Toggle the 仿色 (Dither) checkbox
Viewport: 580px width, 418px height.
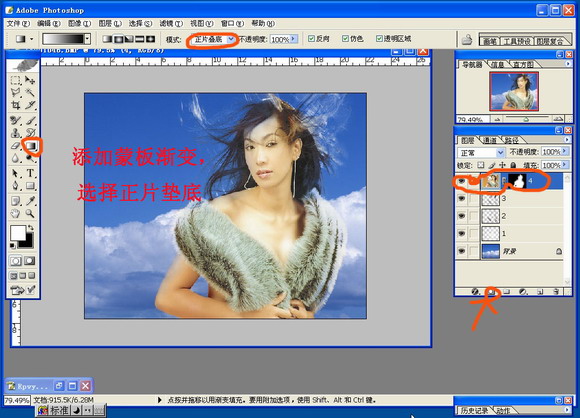pyautogui.click(x=345, y=38)
